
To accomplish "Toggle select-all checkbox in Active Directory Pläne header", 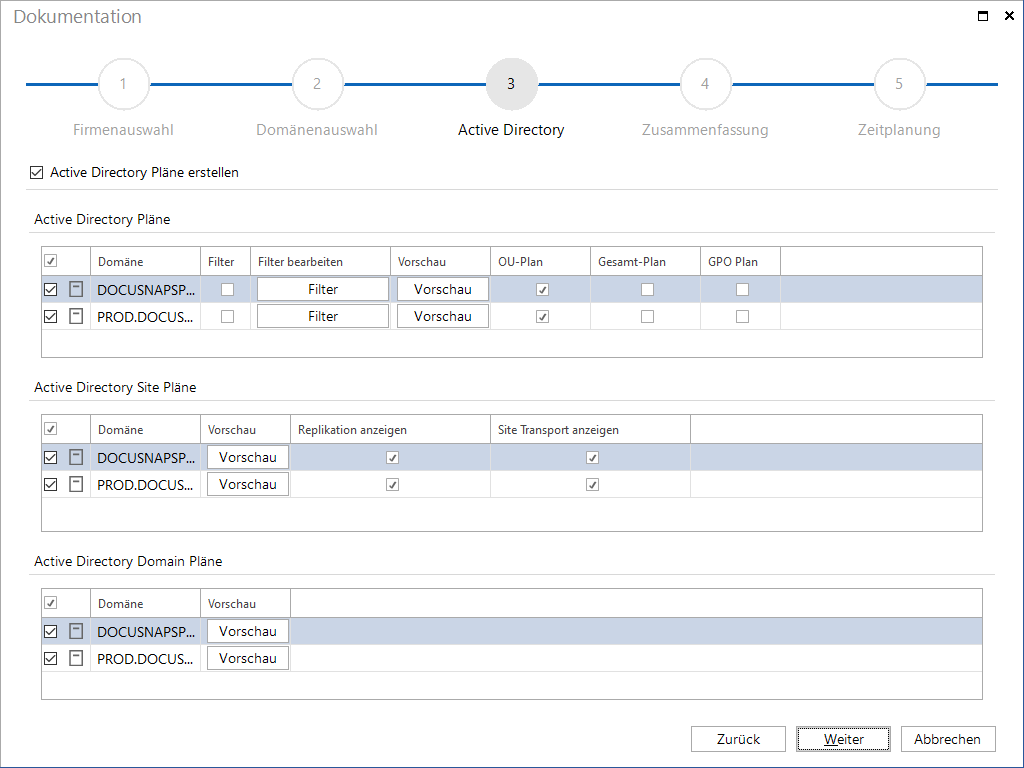I will pyautogui.click(x=50, y=261).
